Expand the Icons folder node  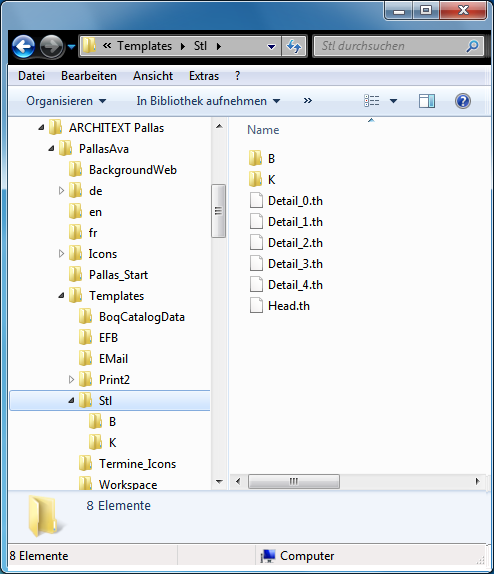61,254
